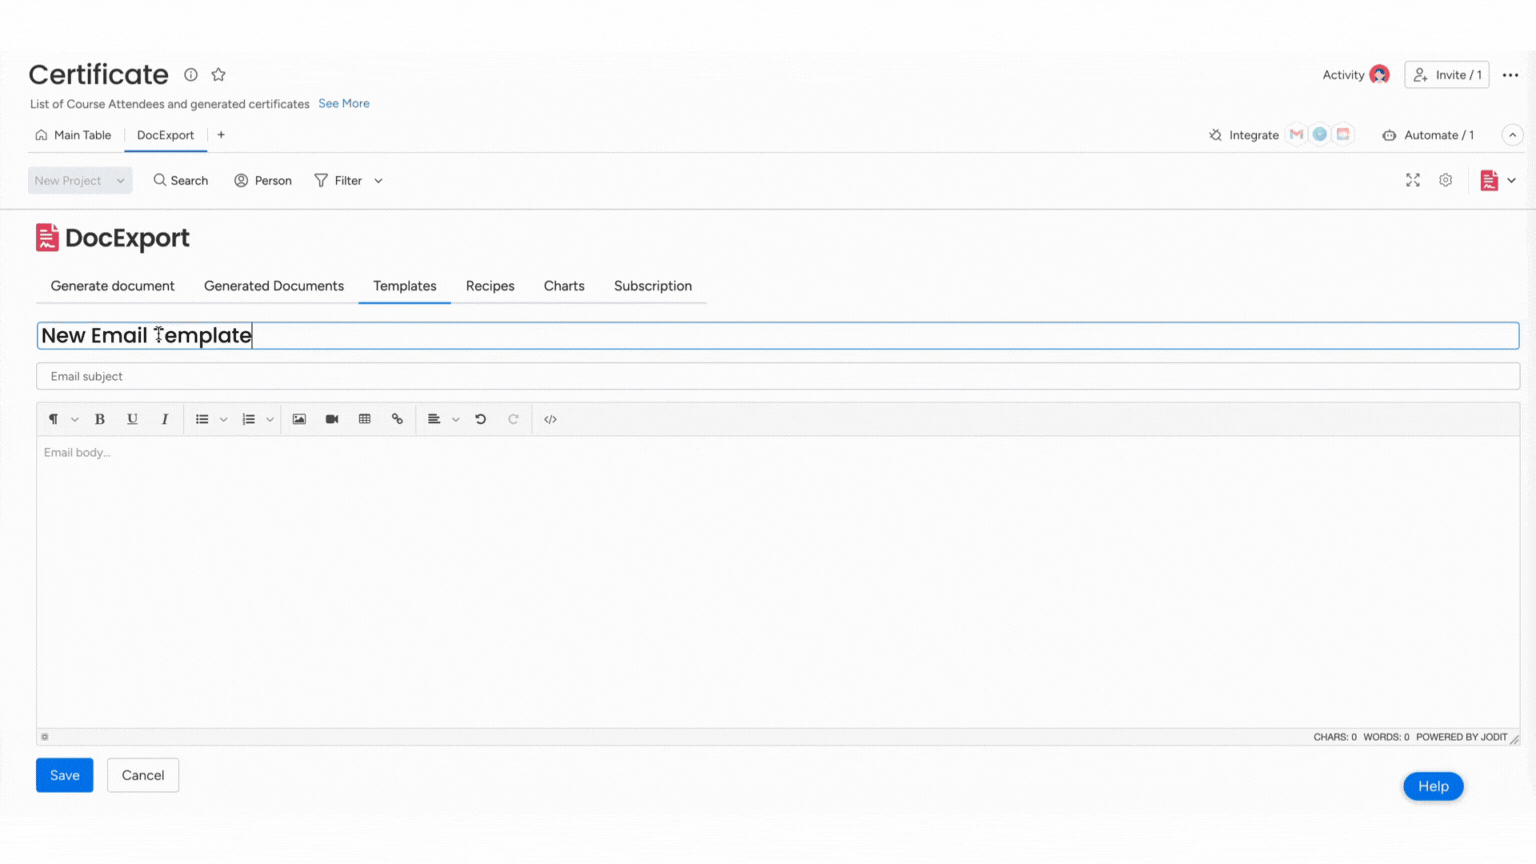
Task: Redo last edit in editor
Action: [513, 419]
